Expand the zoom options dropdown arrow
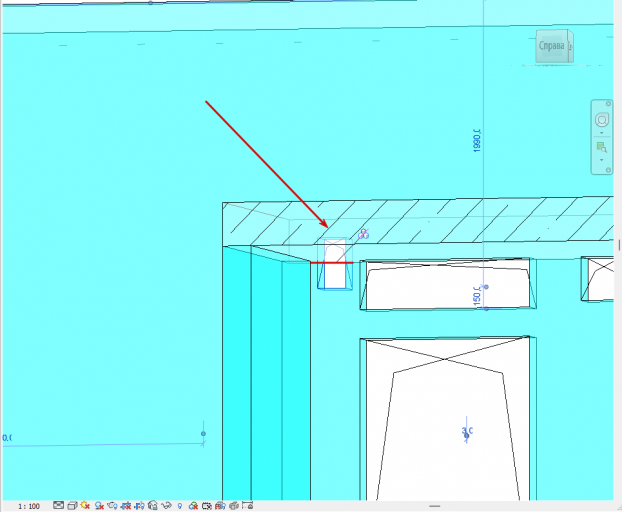 (x=602, y=160)
